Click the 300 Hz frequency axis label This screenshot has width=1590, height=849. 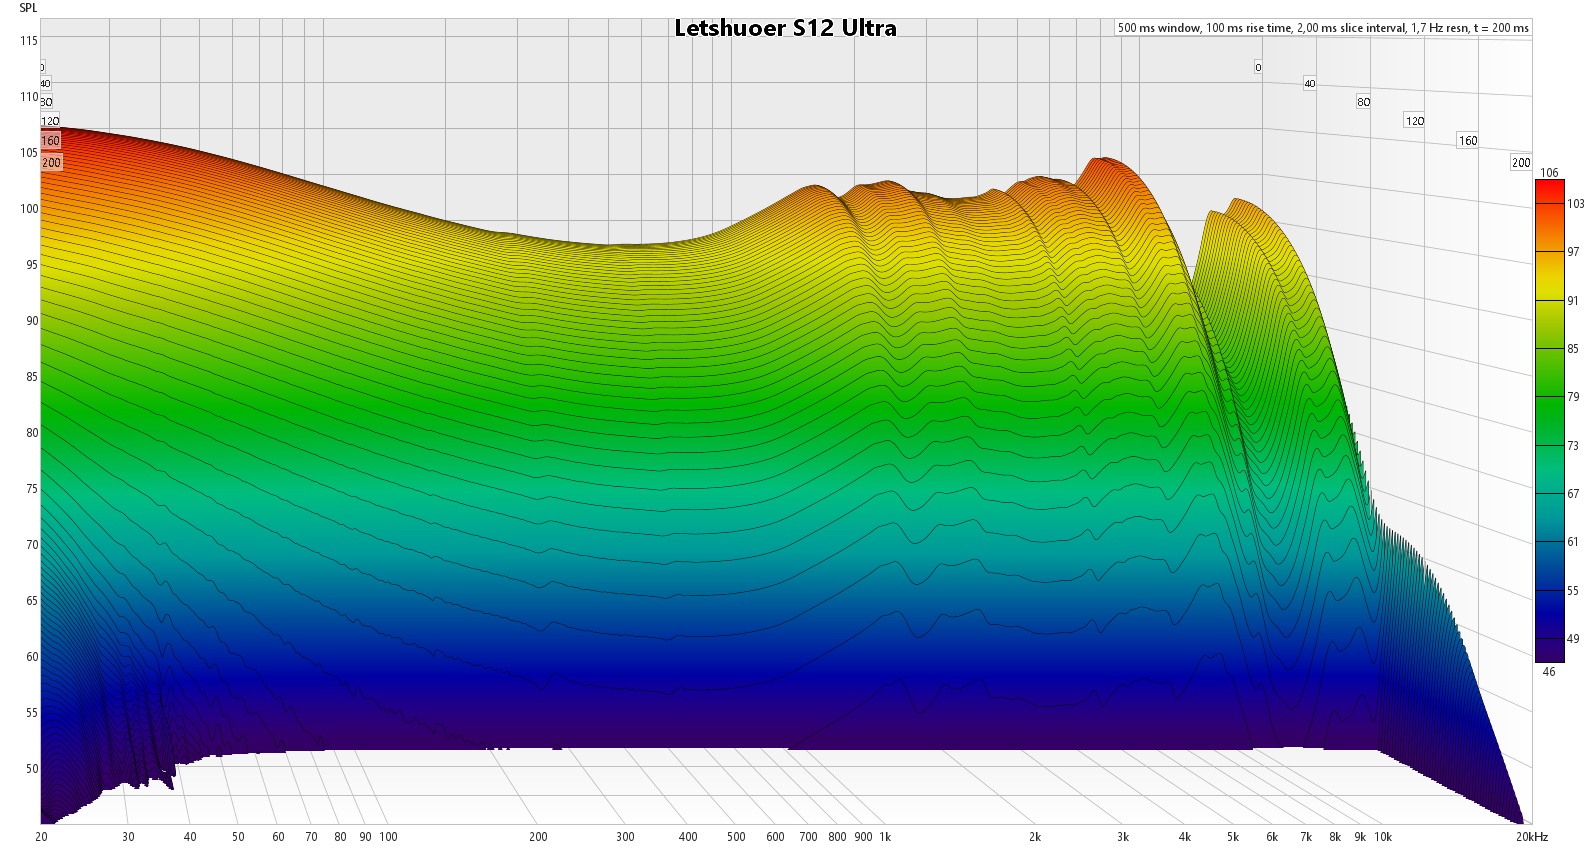tap(625, 837)
